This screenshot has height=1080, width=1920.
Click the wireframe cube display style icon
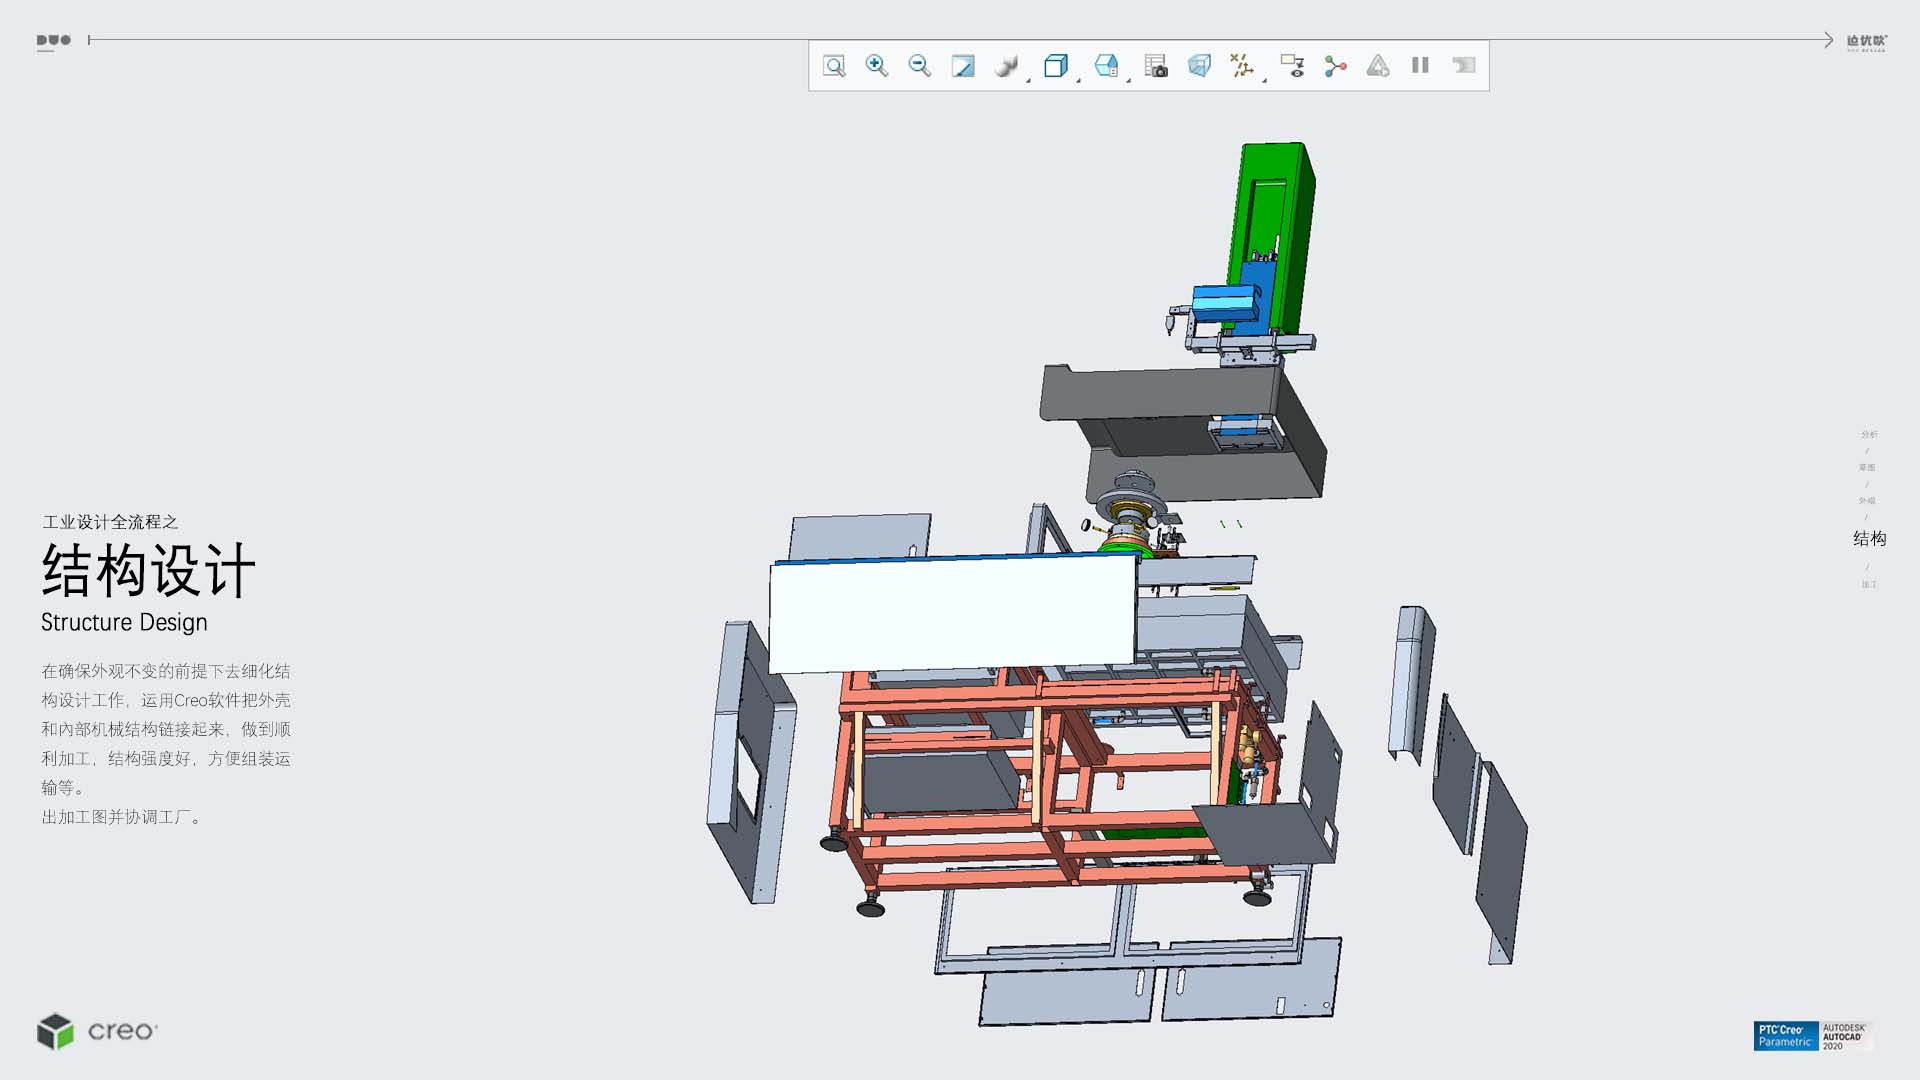[1055, 66]
